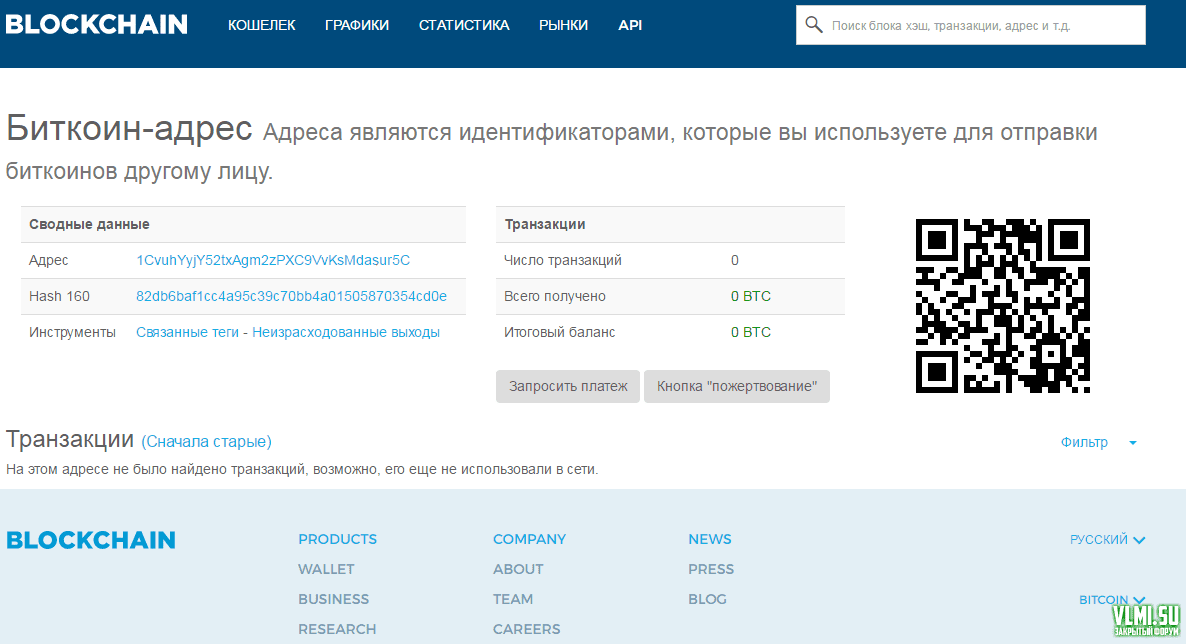Click the address QR code image
Screen dimensions: 1186x644
click(x=1002, y=306)
